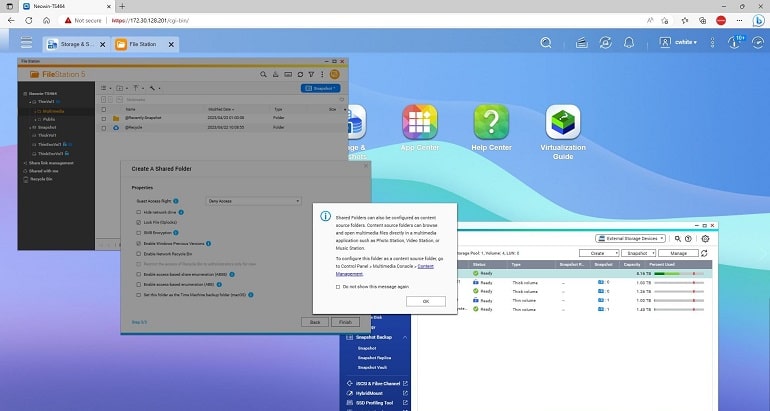Open the view mode dropdown in File Station toolbar
Screen dimensions: 770x411
(x=106, y=88)
